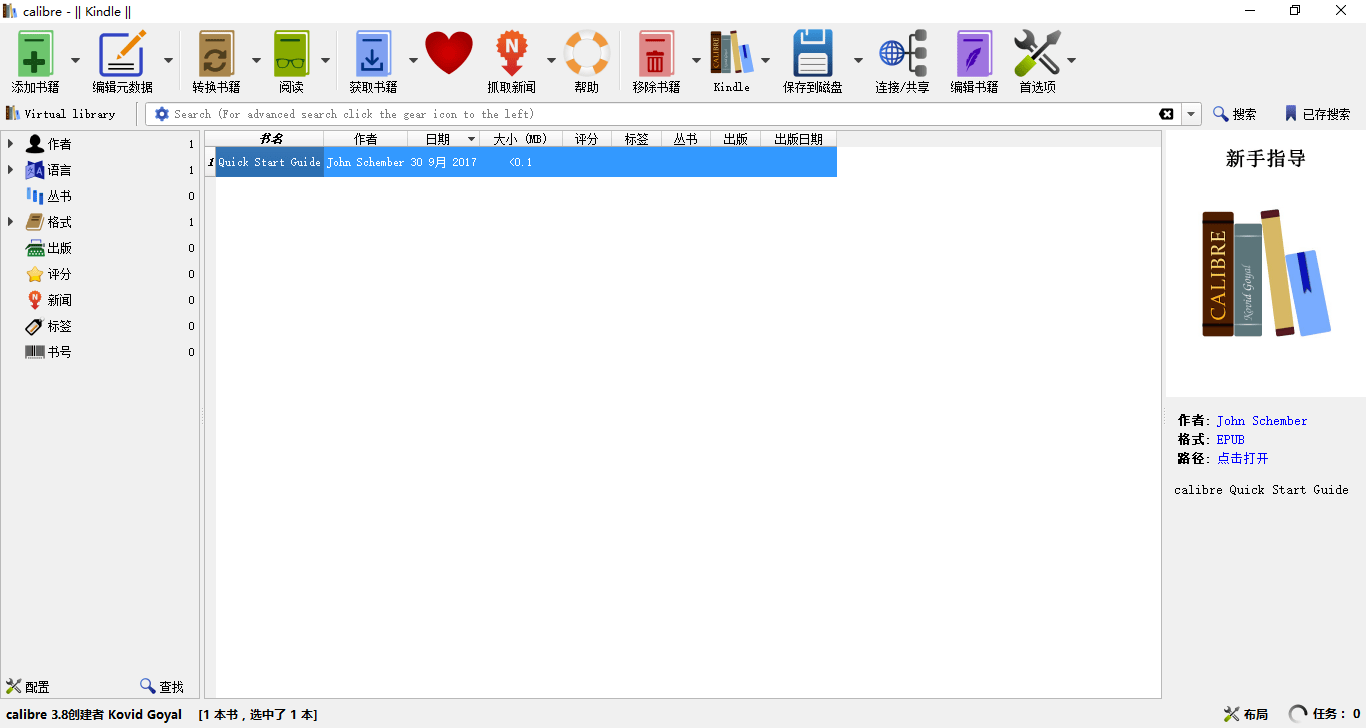The image size is (1366, 728).
Task: Sort by the 作者 column header
Action: click(366, 139)
